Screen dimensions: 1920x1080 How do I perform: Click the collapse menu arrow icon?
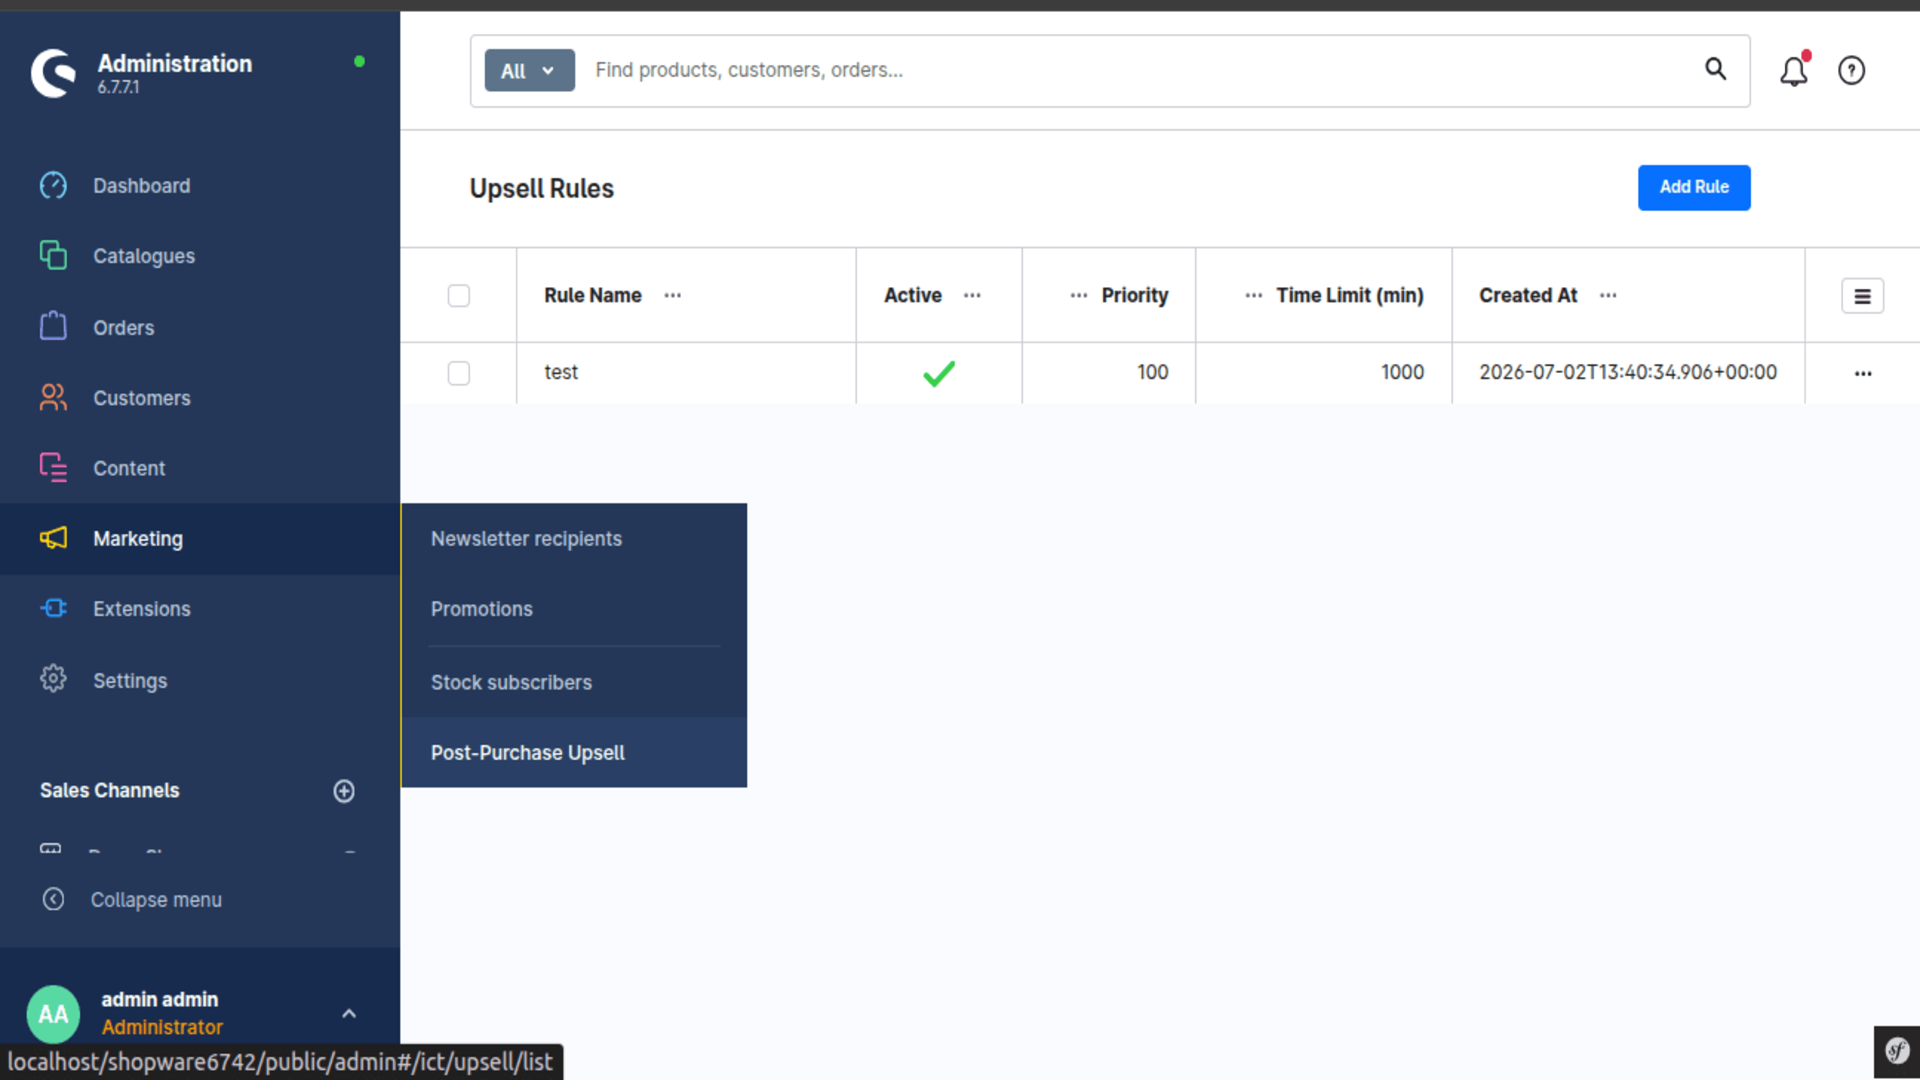point(53,899)
